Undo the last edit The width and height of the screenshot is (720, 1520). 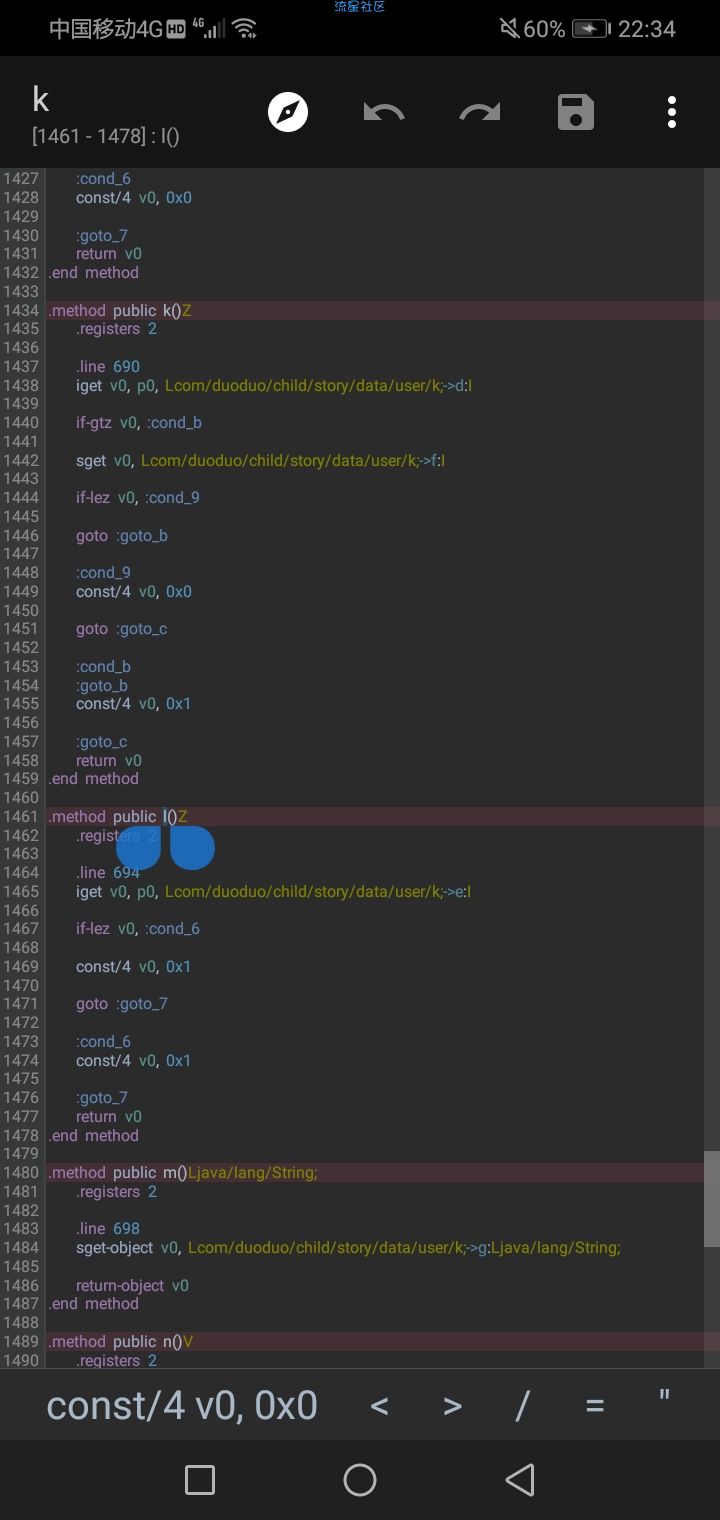(x=384, y=112)
